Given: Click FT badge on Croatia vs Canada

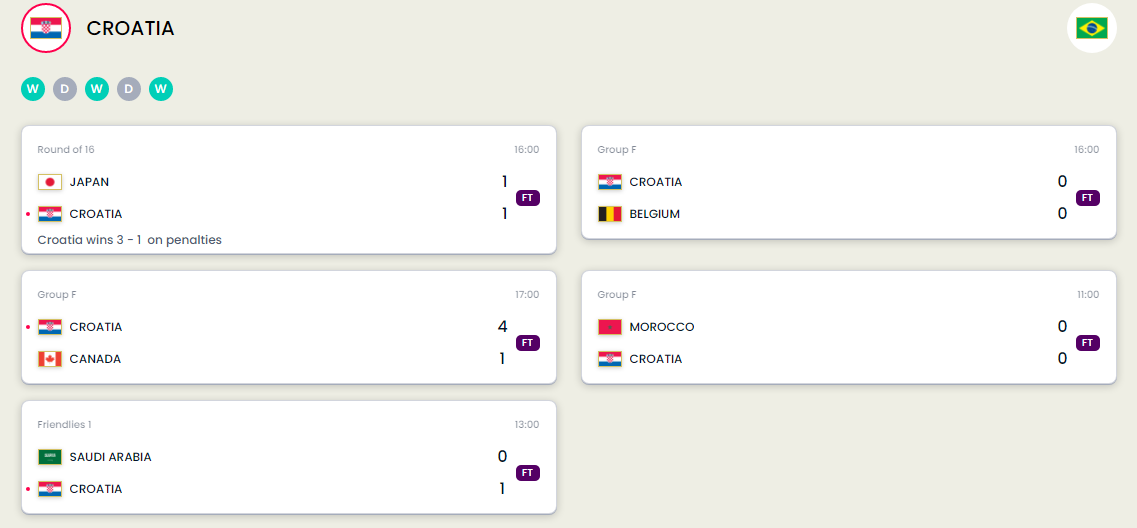Looking at the screenshot, I should [x=528, y=343].
